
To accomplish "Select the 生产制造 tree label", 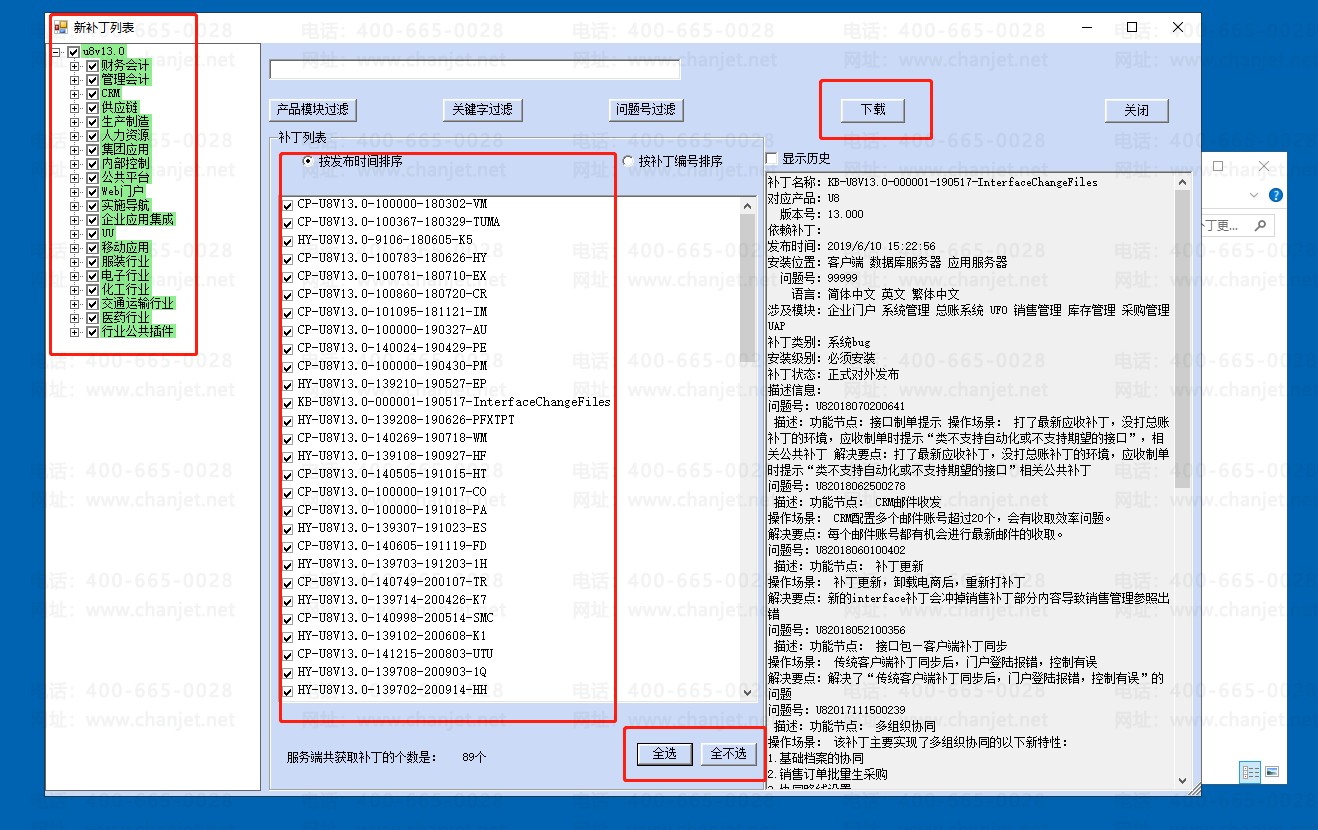I will (125, 122).
